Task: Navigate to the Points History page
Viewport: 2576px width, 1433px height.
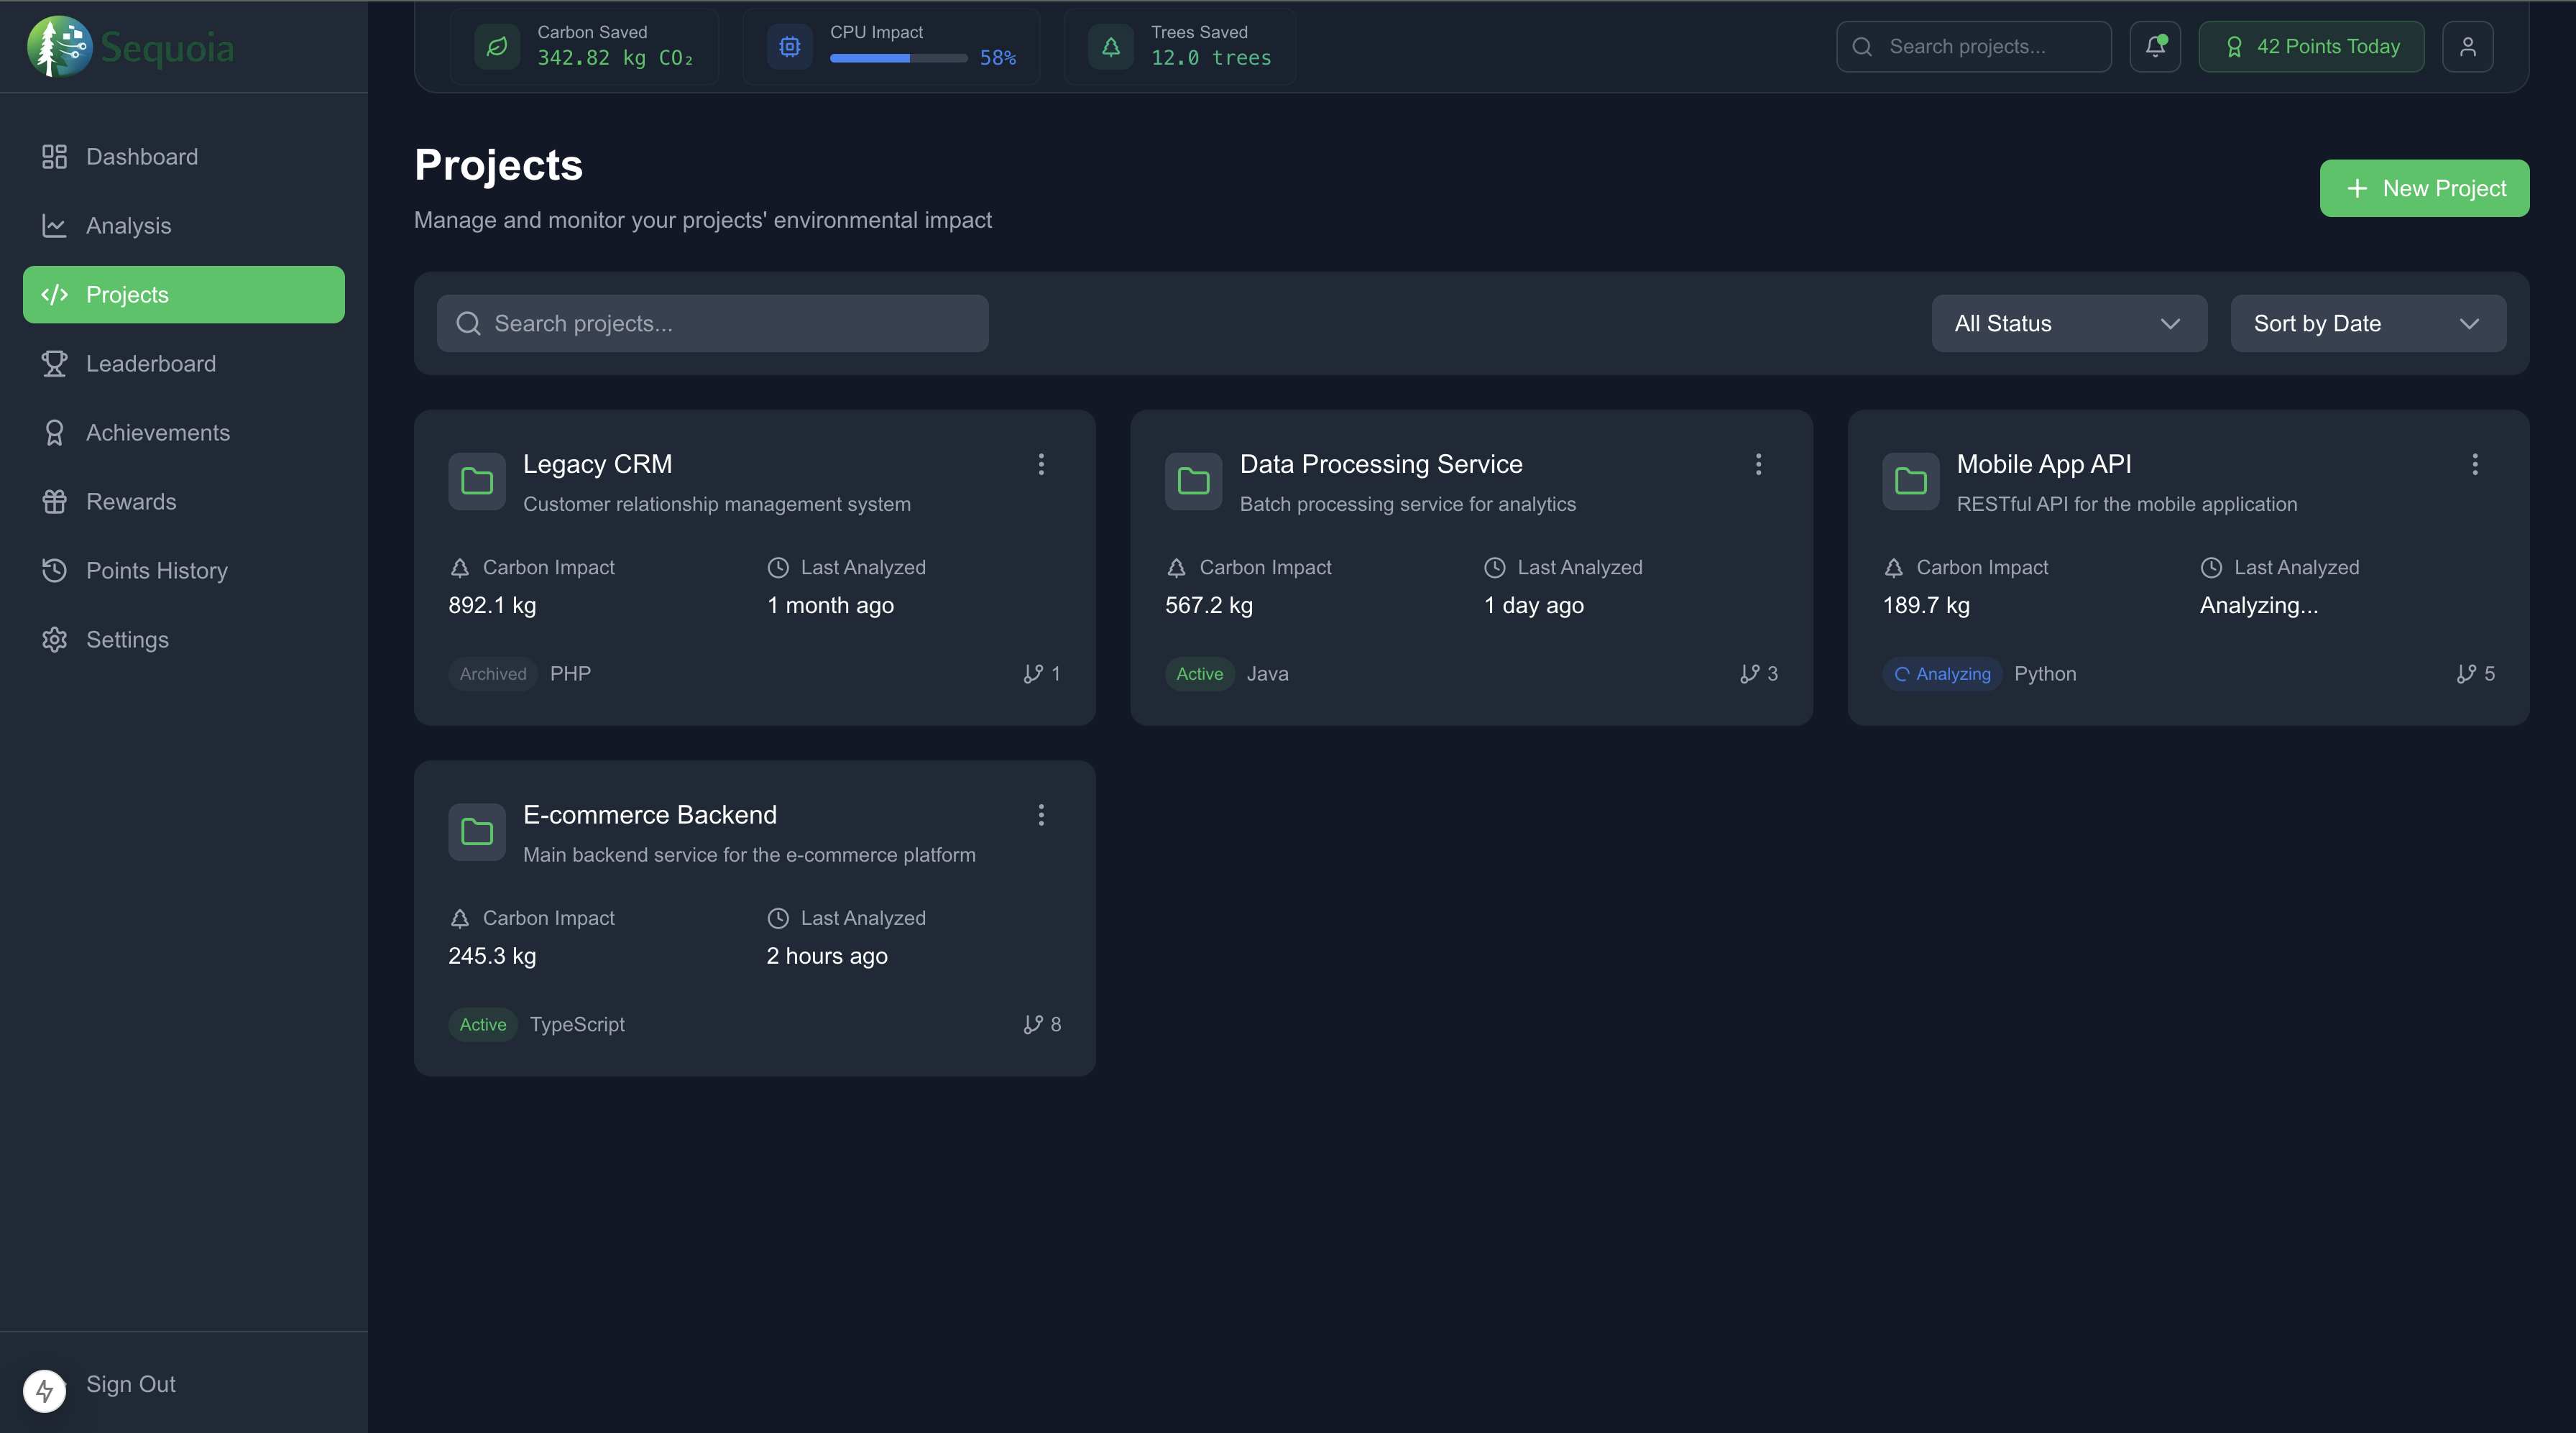Action: point(156,571)
